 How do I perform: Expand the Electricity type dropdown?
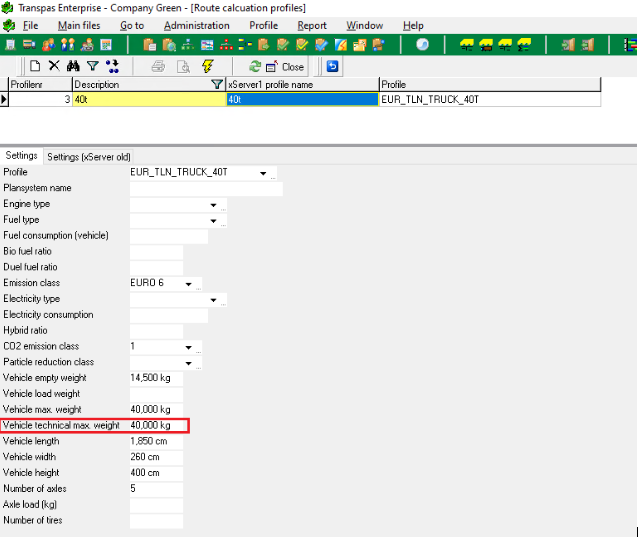pos(214,300)
